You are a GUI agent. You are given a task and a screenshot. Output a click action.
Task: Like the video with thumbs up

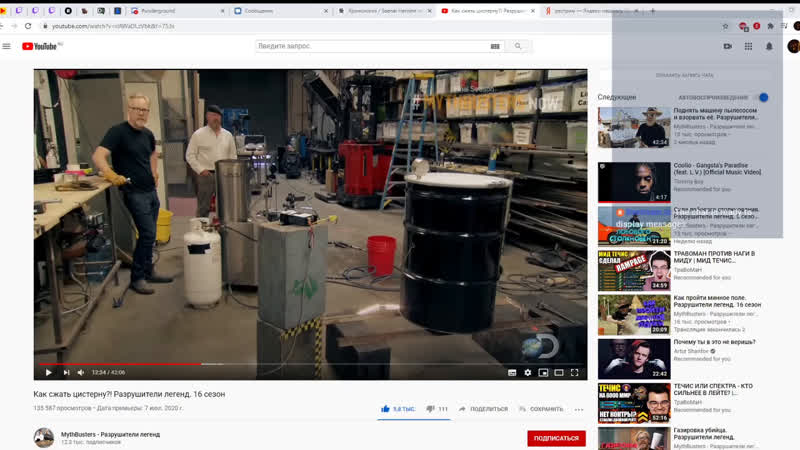(386, 409)
